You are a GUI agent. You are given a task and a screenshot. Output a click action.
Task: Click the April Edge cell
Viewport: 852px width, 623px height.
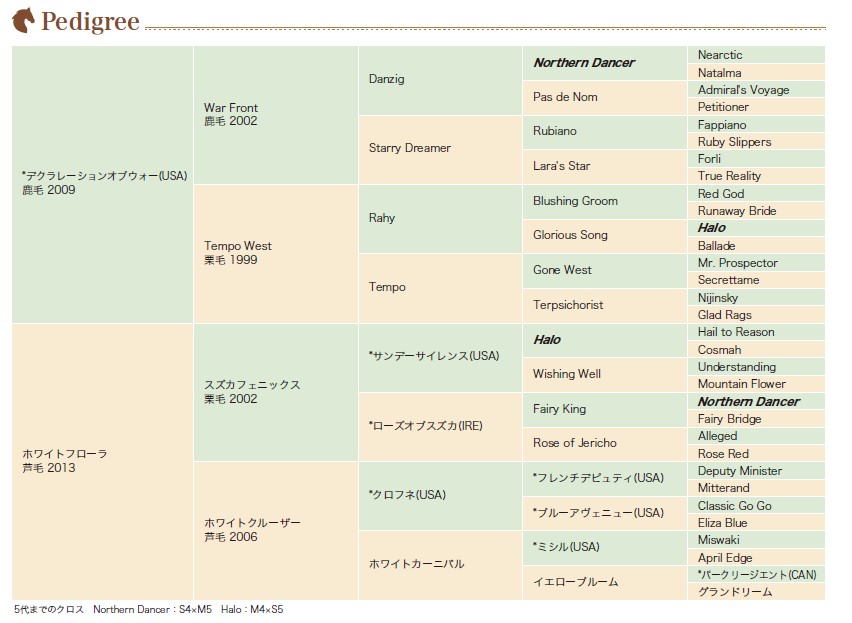tap(756, 557)
